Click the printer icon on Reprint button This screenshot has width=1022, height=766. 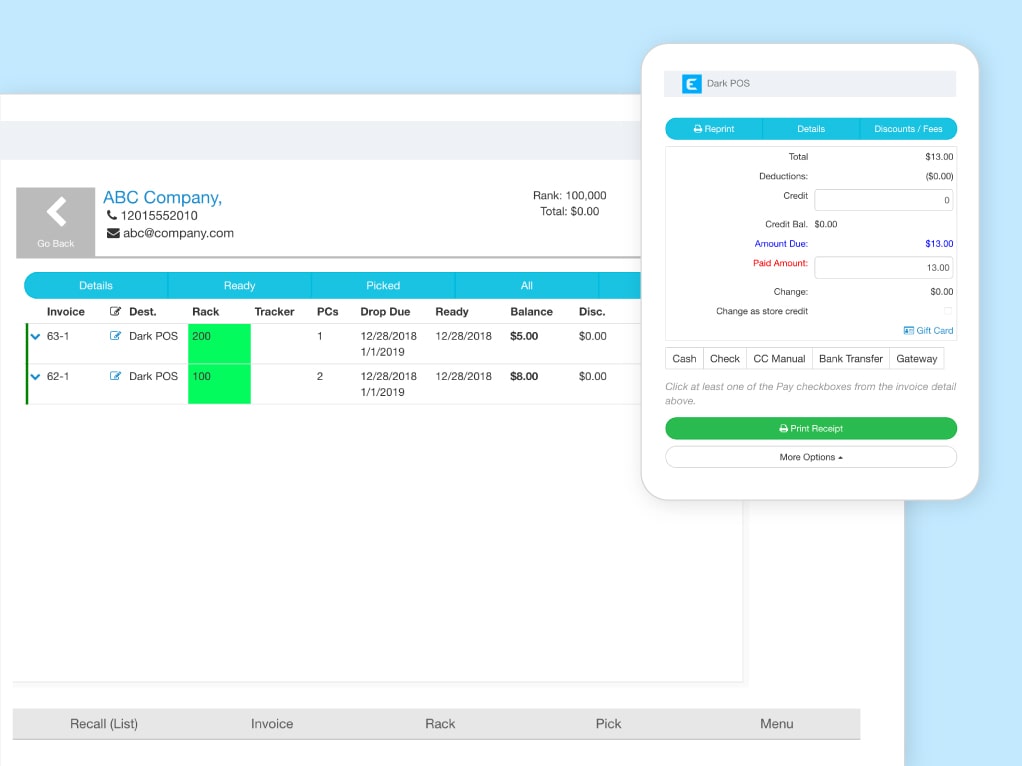coord(697,128)
